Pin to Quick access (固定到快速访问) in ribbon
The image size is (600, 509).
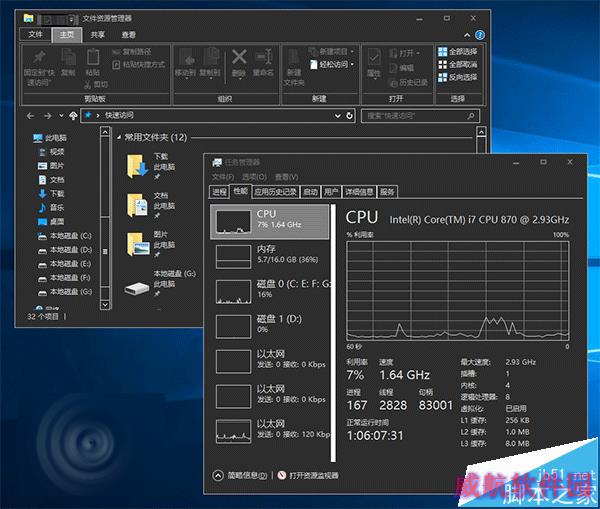[x=39, y=67]
